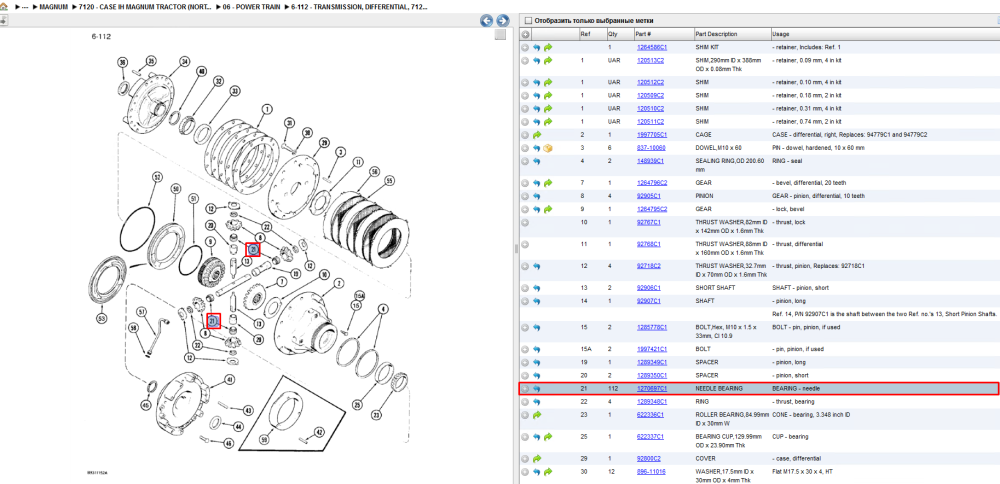Toggle the selection circle for THRUST WASHER 92767C1
Viewport: 1000px width, 484px height.
coord(526,223)
